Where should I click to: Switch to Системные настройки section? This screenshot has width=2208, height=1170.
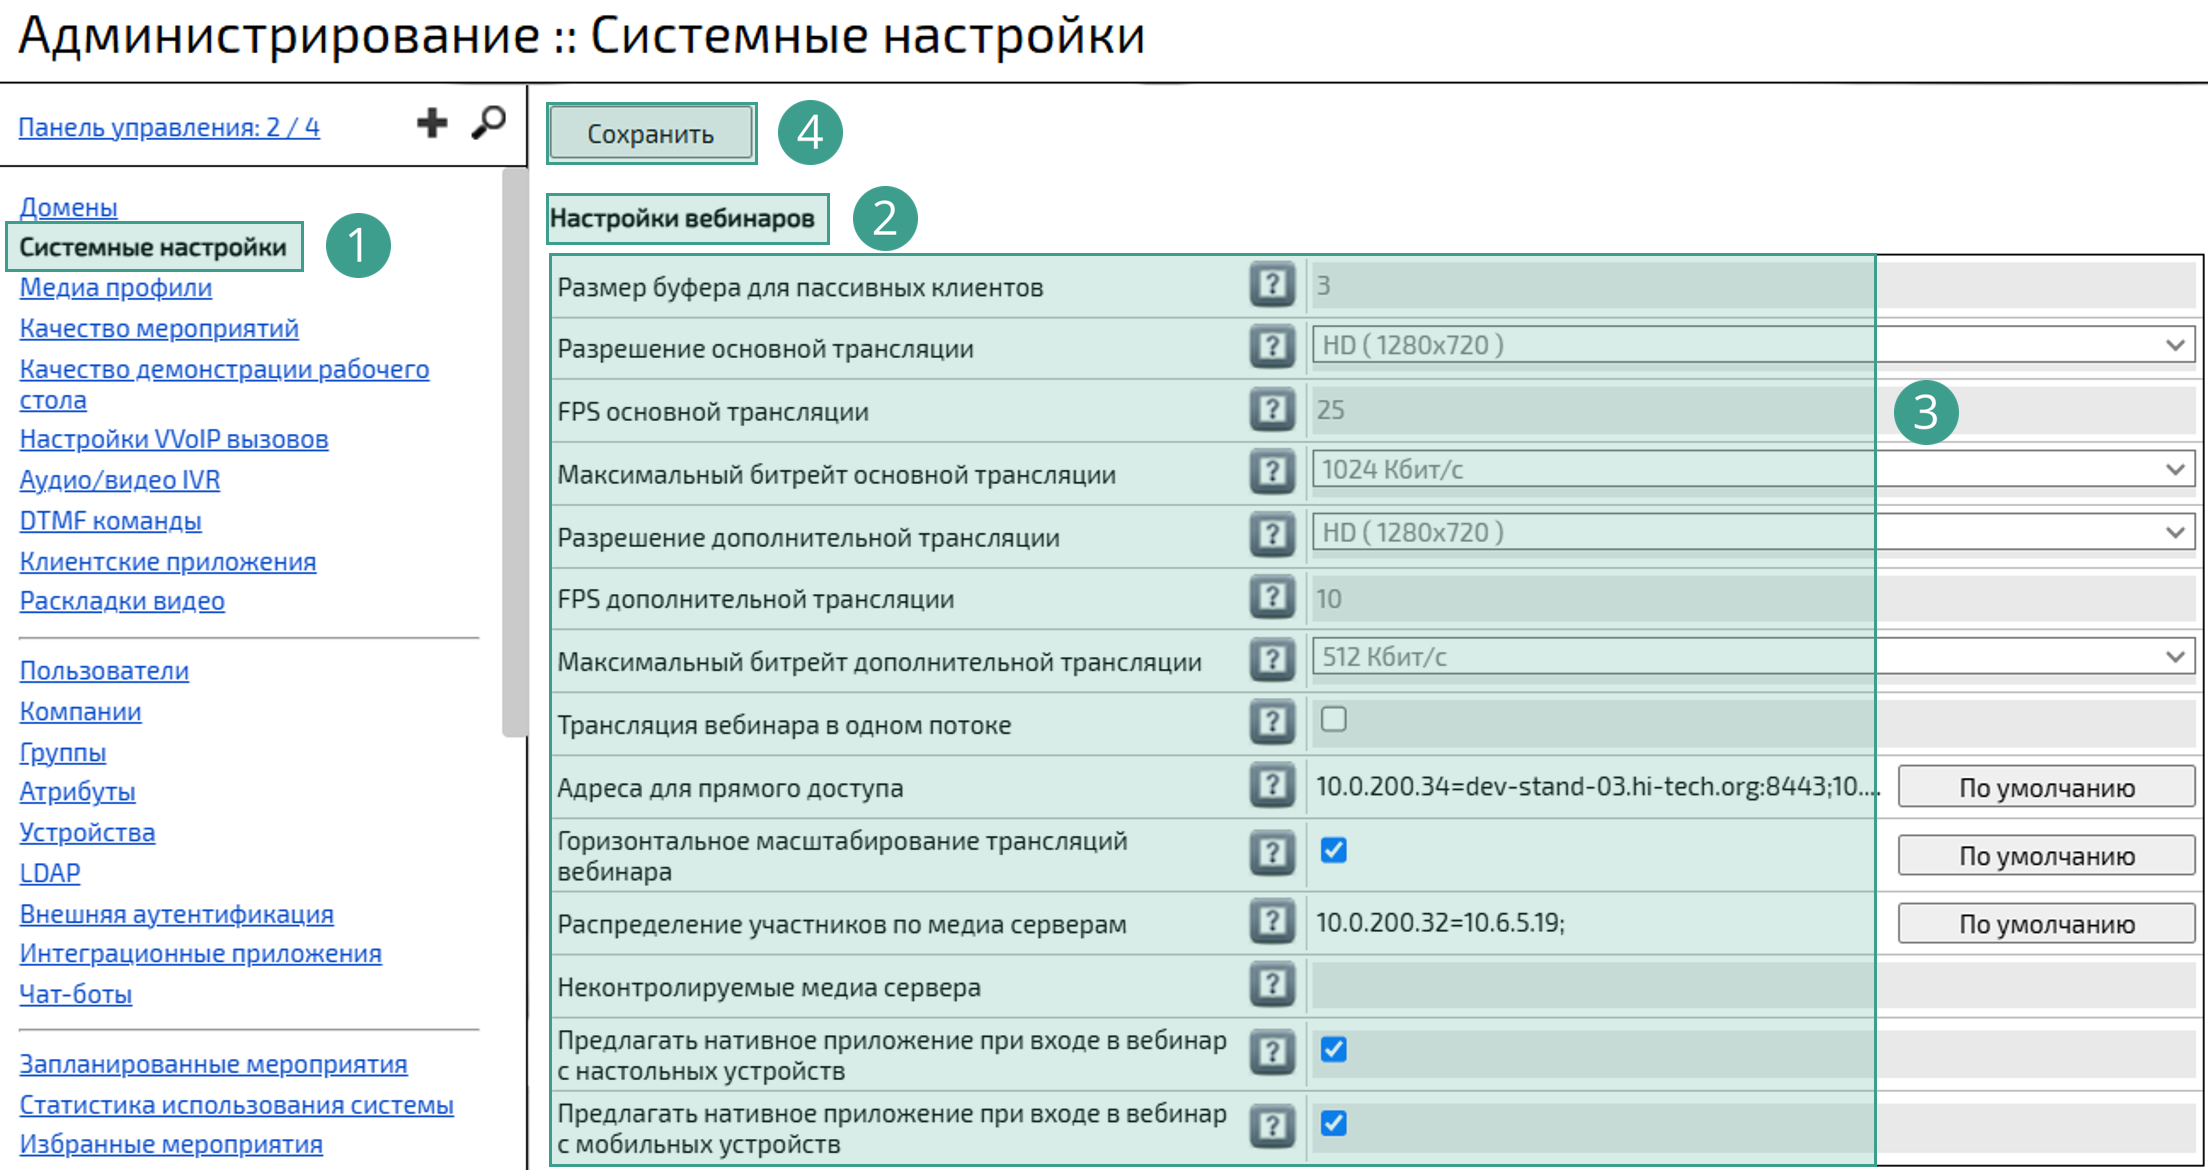click(155, 247)
